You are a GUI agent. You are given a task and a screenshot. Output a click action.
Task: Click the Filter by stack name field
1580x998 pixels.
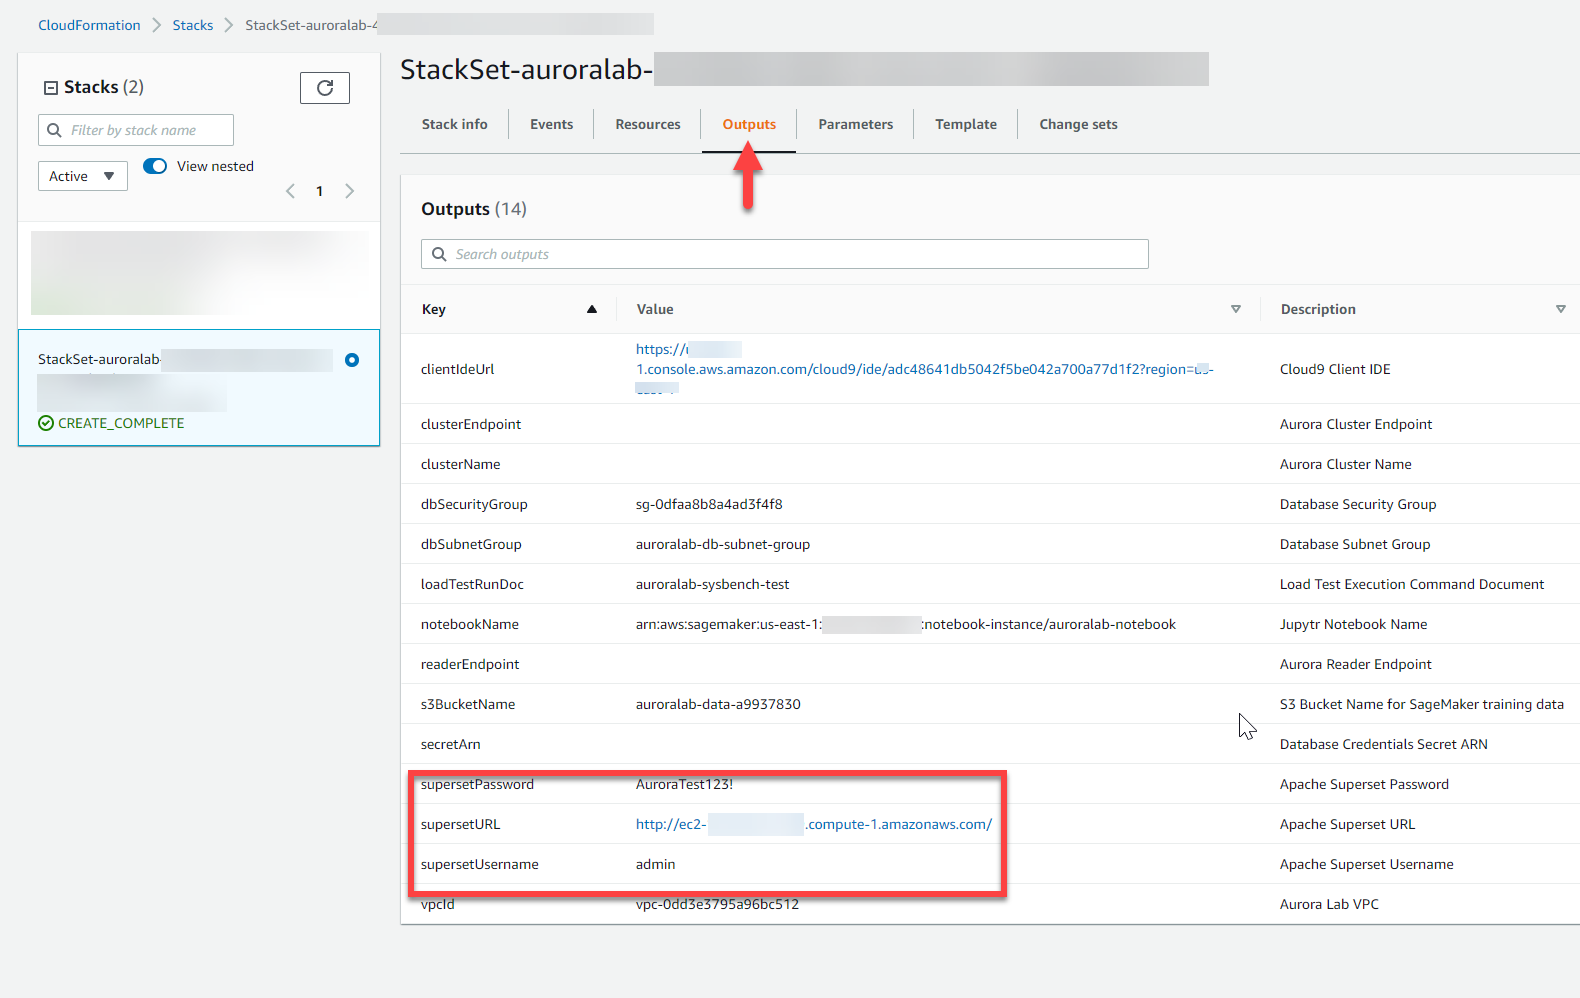point(136,130)
